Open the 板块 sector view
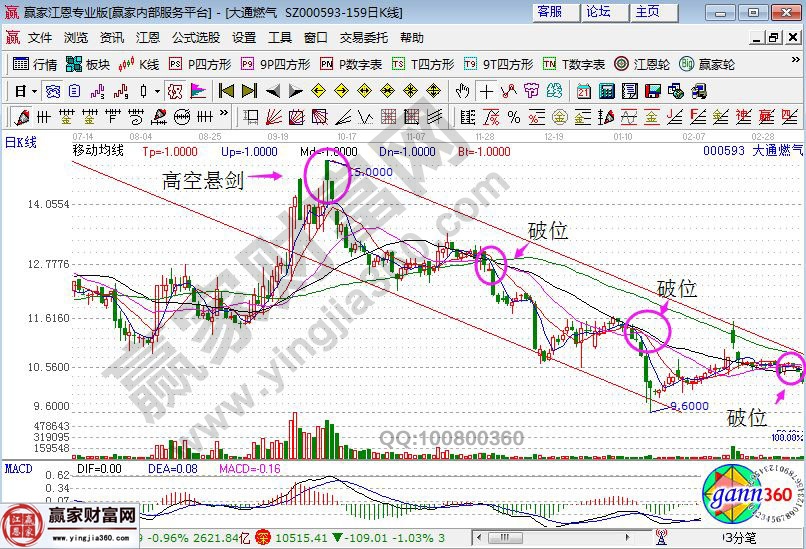The width and height of the screenshot is (806, 549). coord(88,64)
